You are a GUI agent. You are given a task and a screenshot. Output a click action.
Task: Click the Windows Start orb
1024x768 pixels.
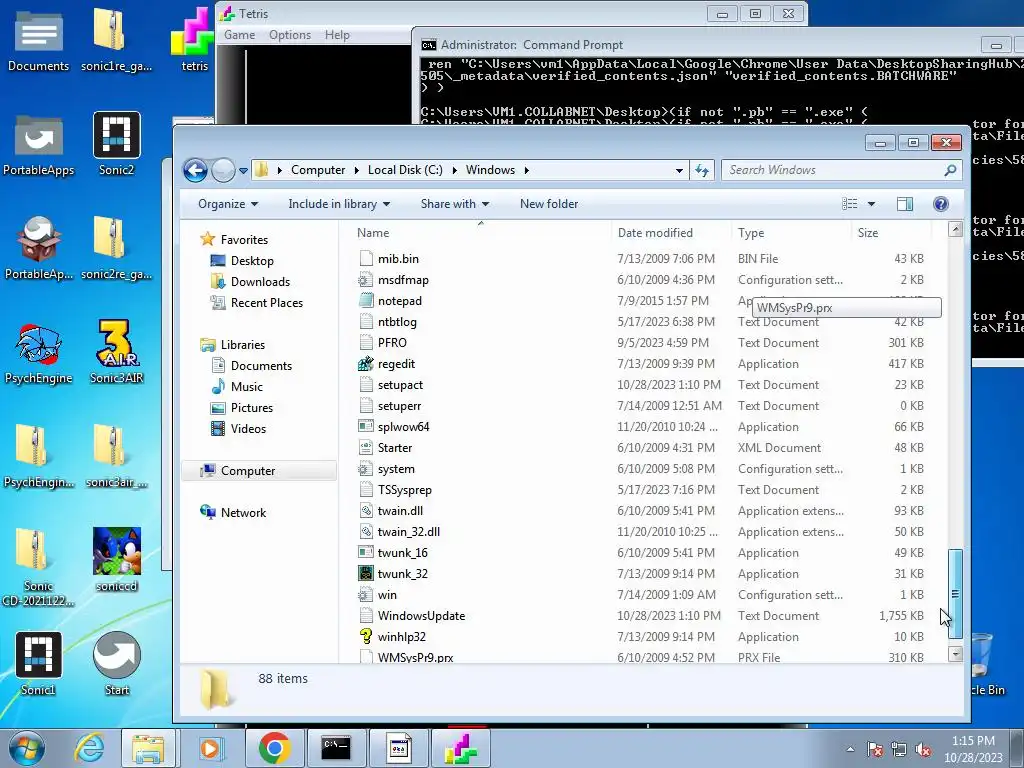coord(26,748)
